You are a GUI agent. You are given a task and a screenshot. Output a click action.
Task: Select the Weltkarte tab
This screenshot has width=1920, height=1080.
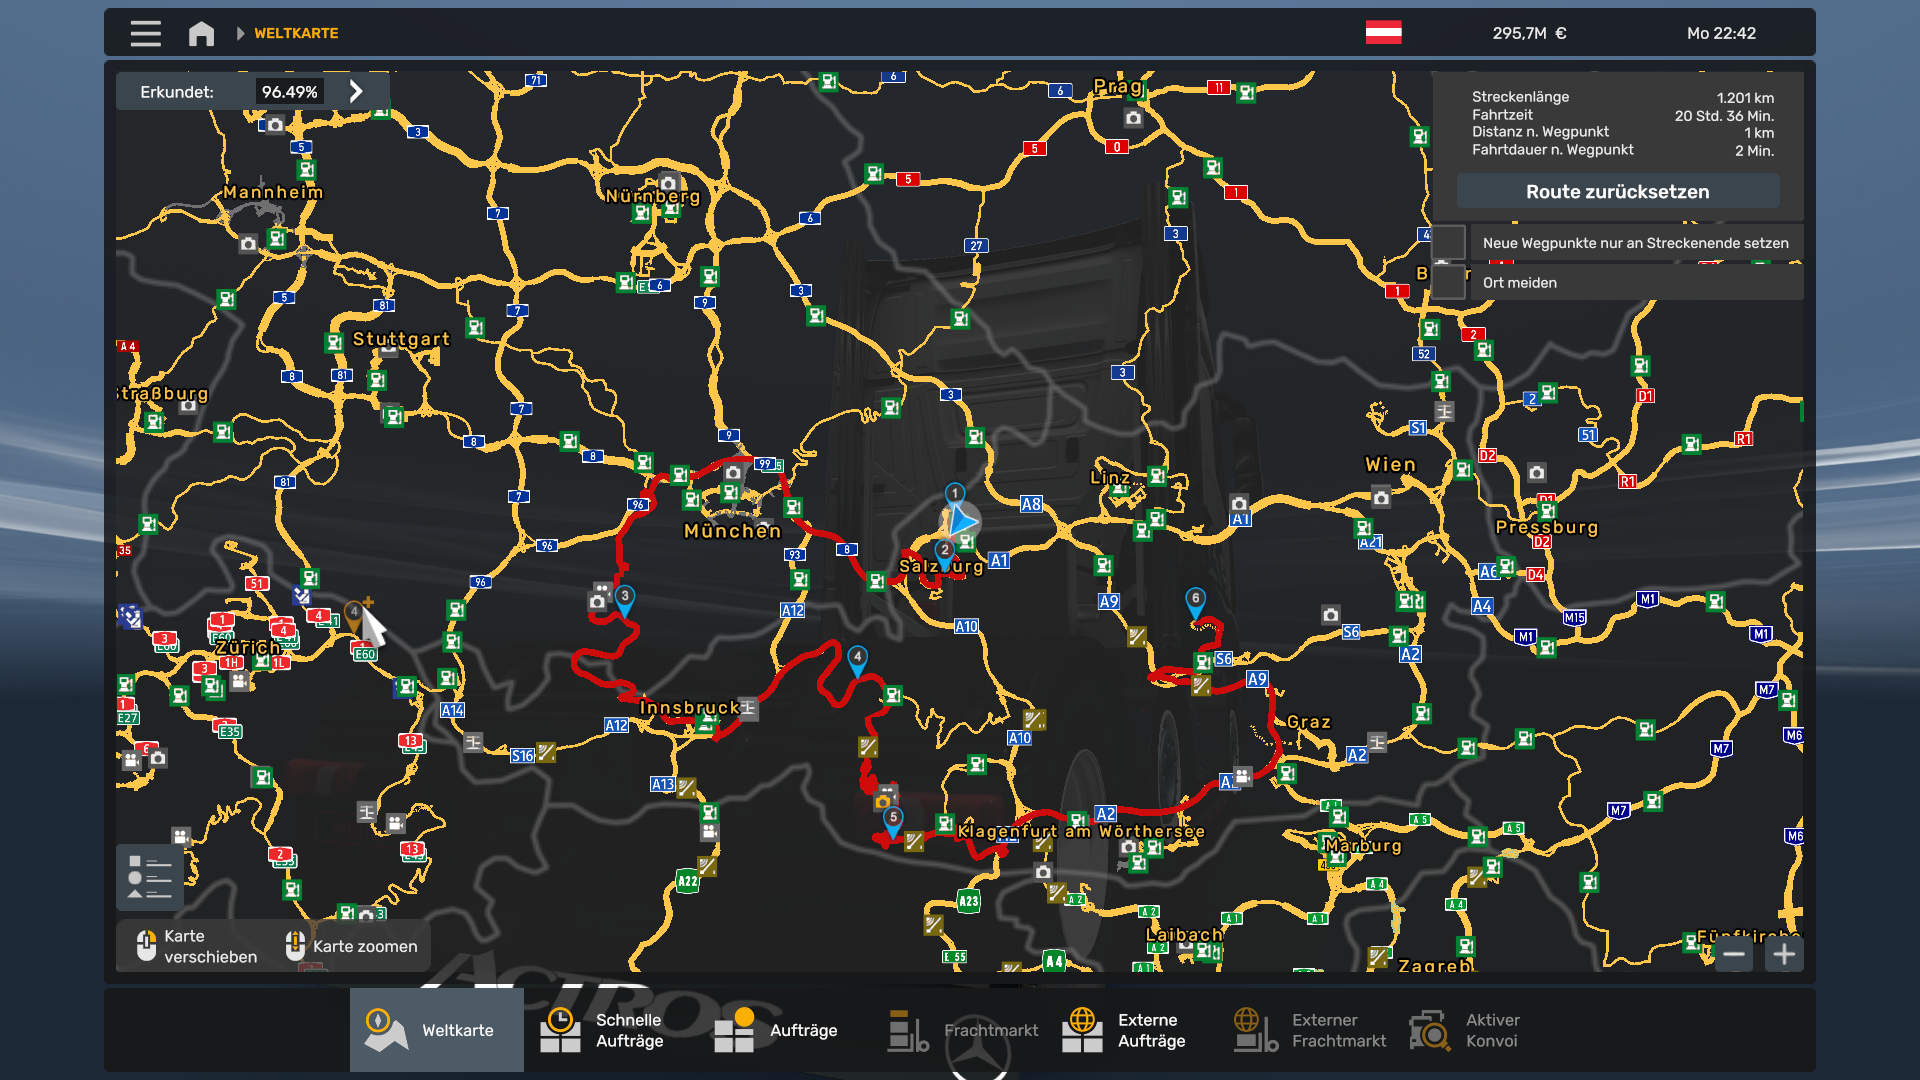point(436,1030)
